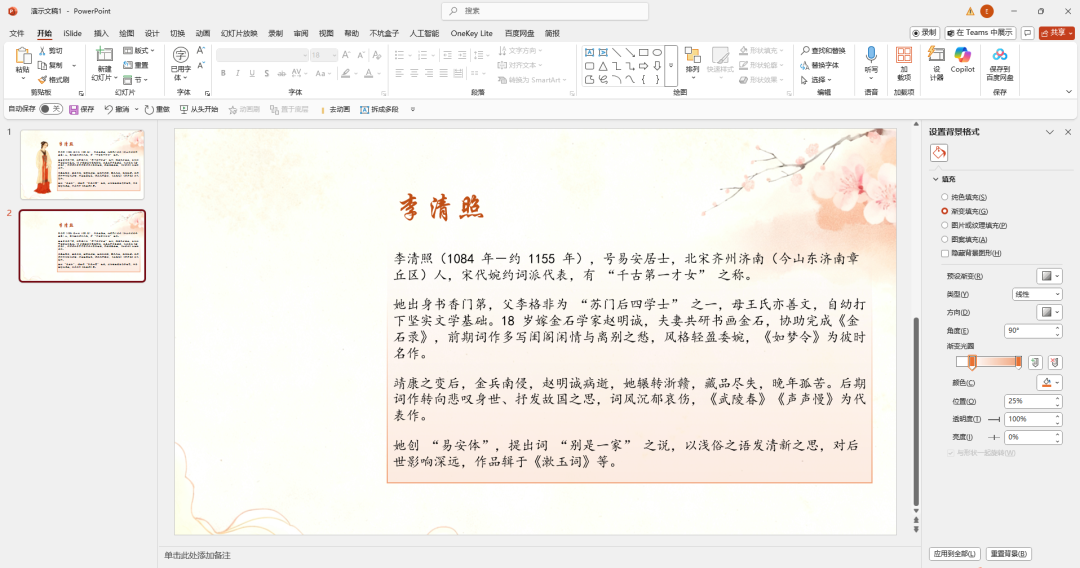Click the Save (保存) icon in quick toolbar
Viewport: 1080px width, 568px height.
tap(74, 109)
